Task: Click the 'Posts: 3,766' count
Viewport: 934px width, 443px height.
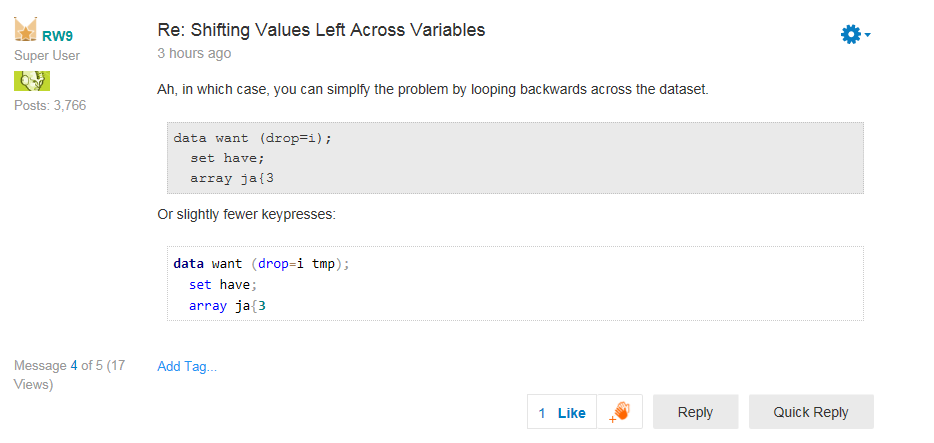Action: (x=50, y=105)
